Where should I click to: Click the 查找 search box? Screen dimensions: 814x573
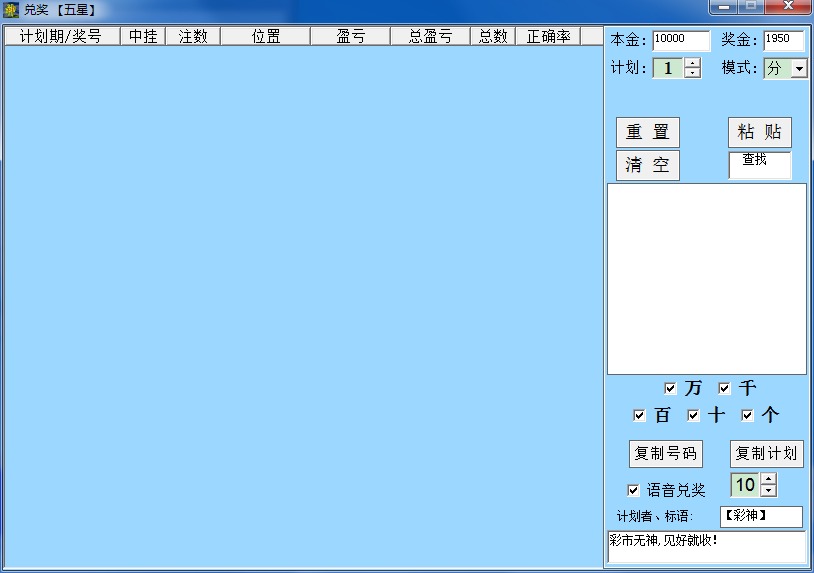coord(759,165)
